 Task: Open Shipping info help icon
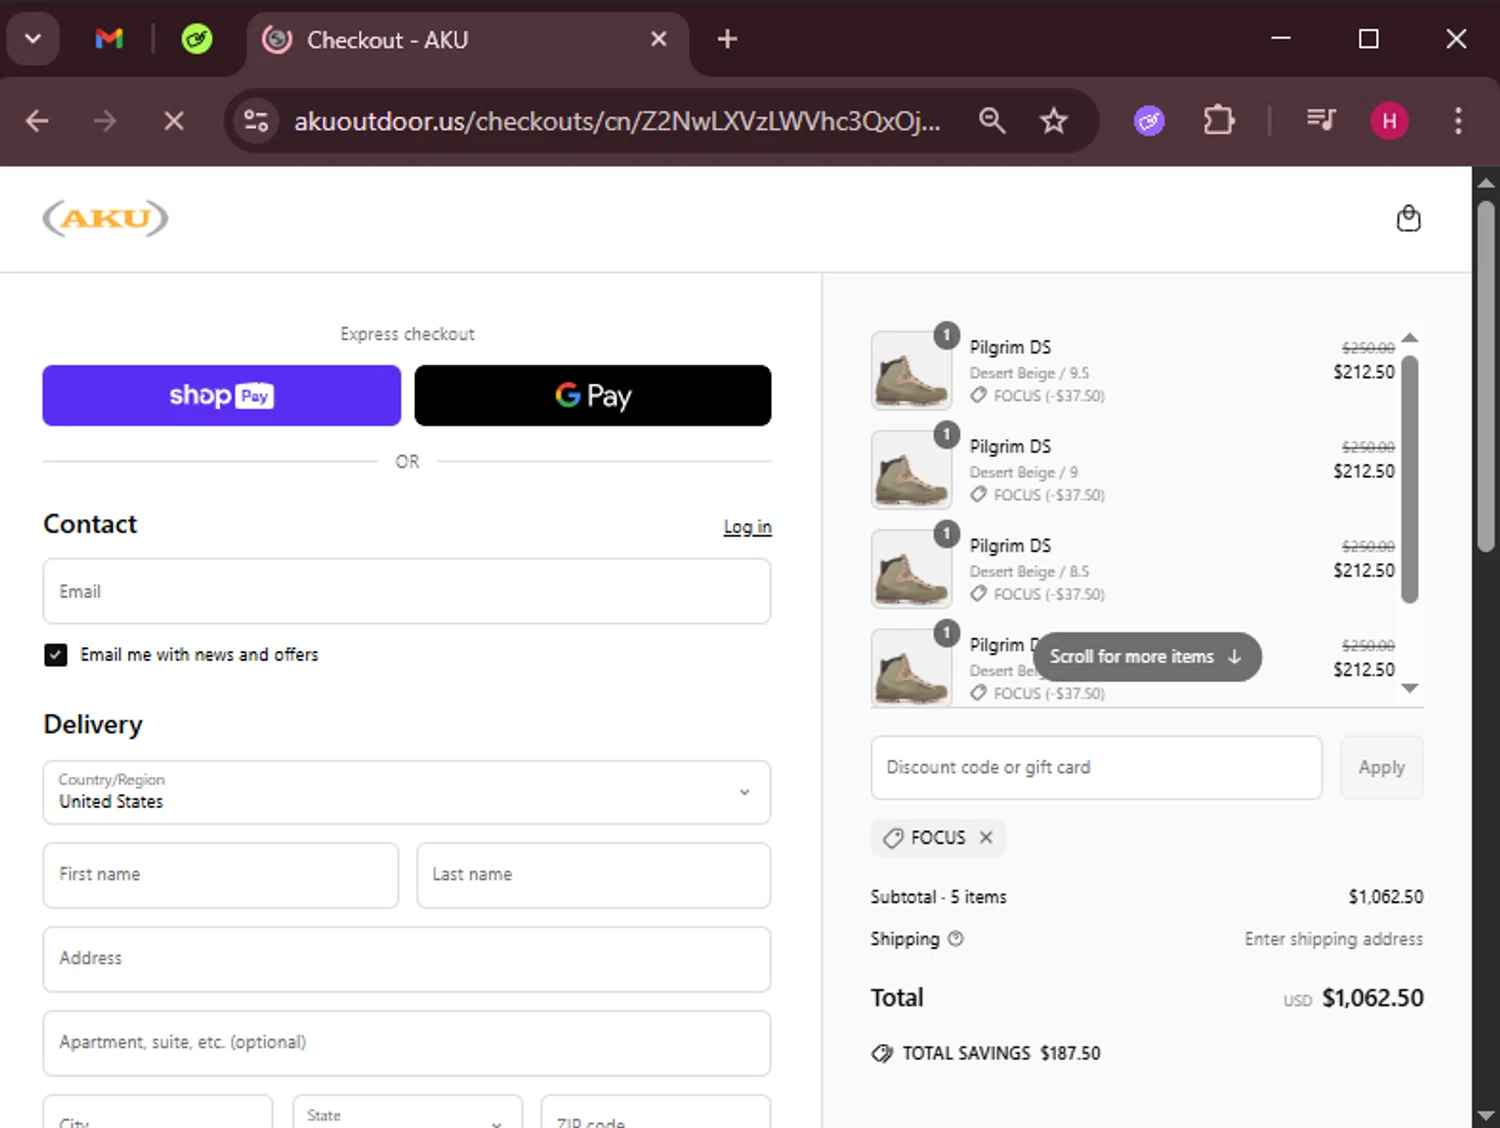pyautogui.click(x=955, y=939)
